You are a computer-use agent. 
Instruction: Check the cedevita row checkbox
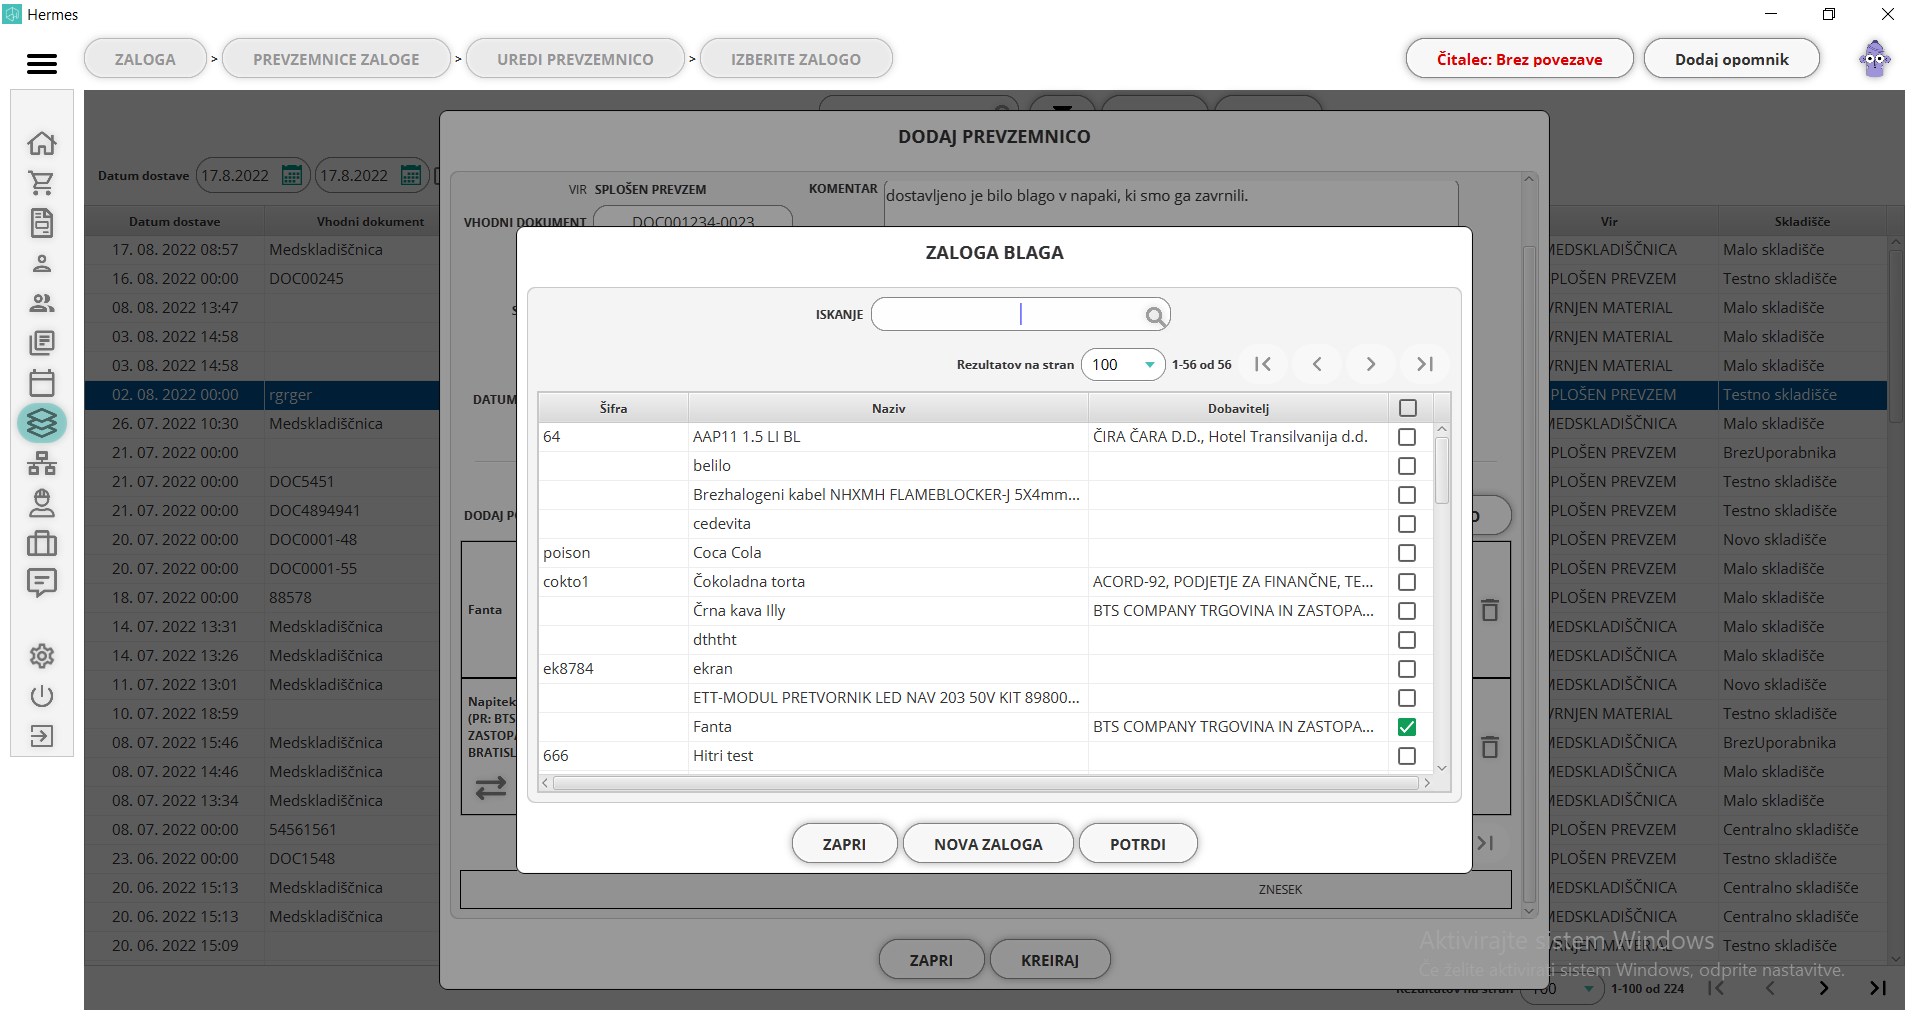1407,524
